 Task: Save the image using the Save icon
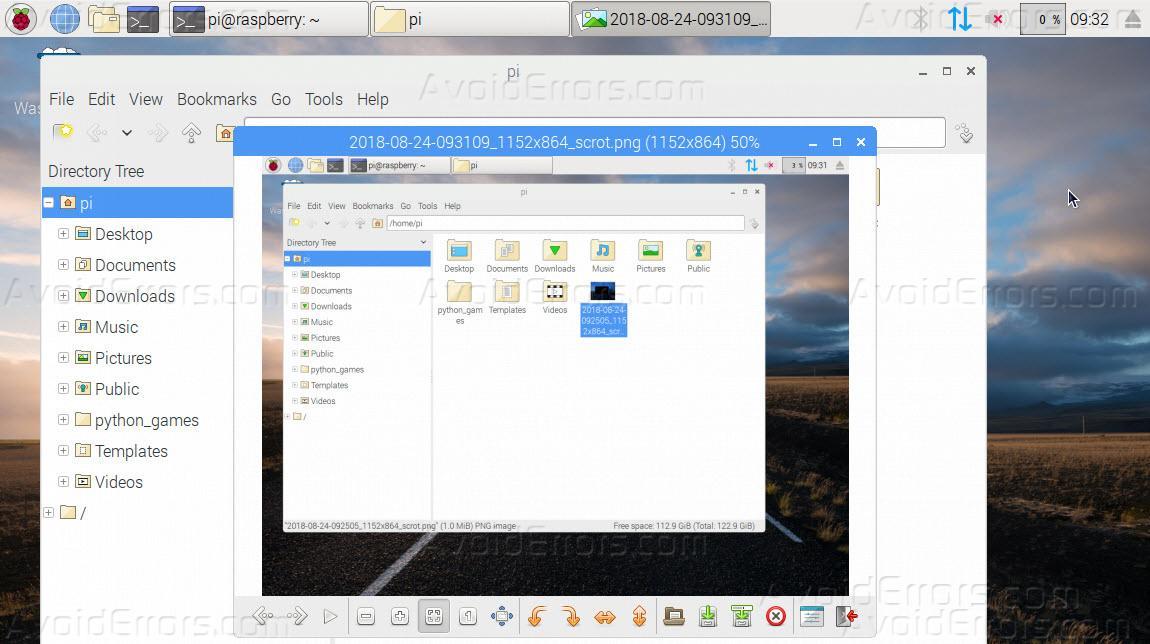[708, 617]
